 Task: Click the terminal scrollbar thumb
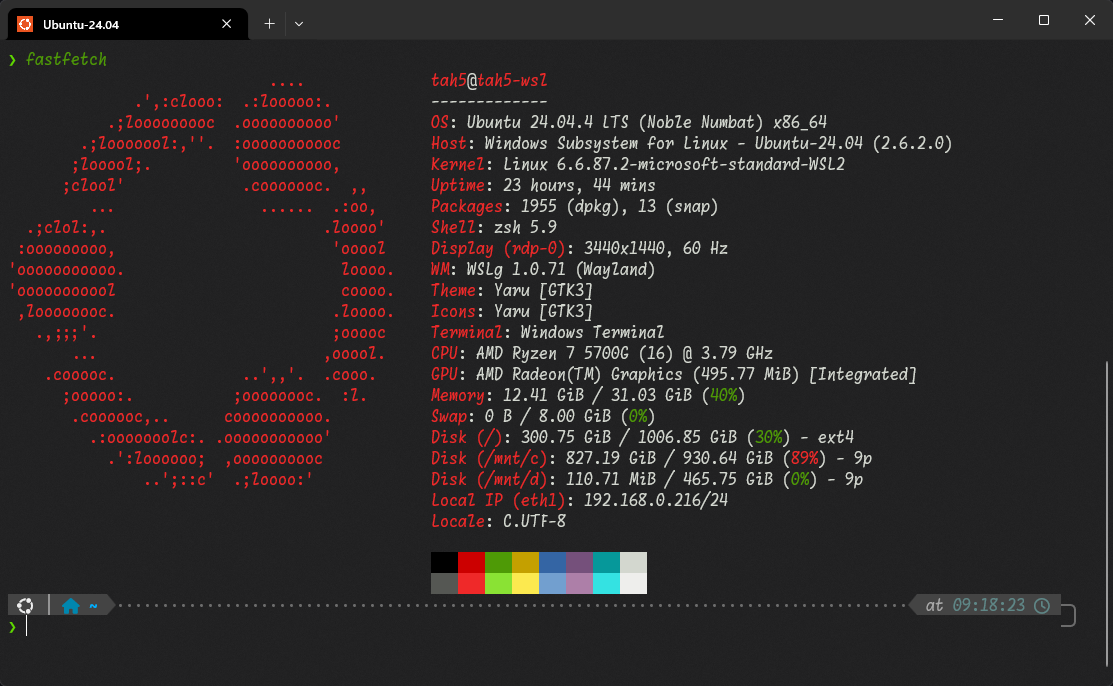tap(1107, 513)
